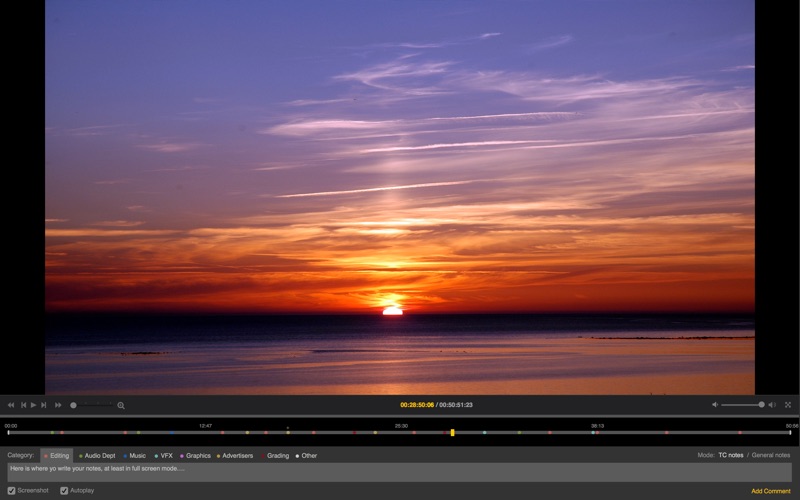This screenshot has height=500, width=800.
Task: Select the Audio Dept category
Action: (x=97, y=456)
